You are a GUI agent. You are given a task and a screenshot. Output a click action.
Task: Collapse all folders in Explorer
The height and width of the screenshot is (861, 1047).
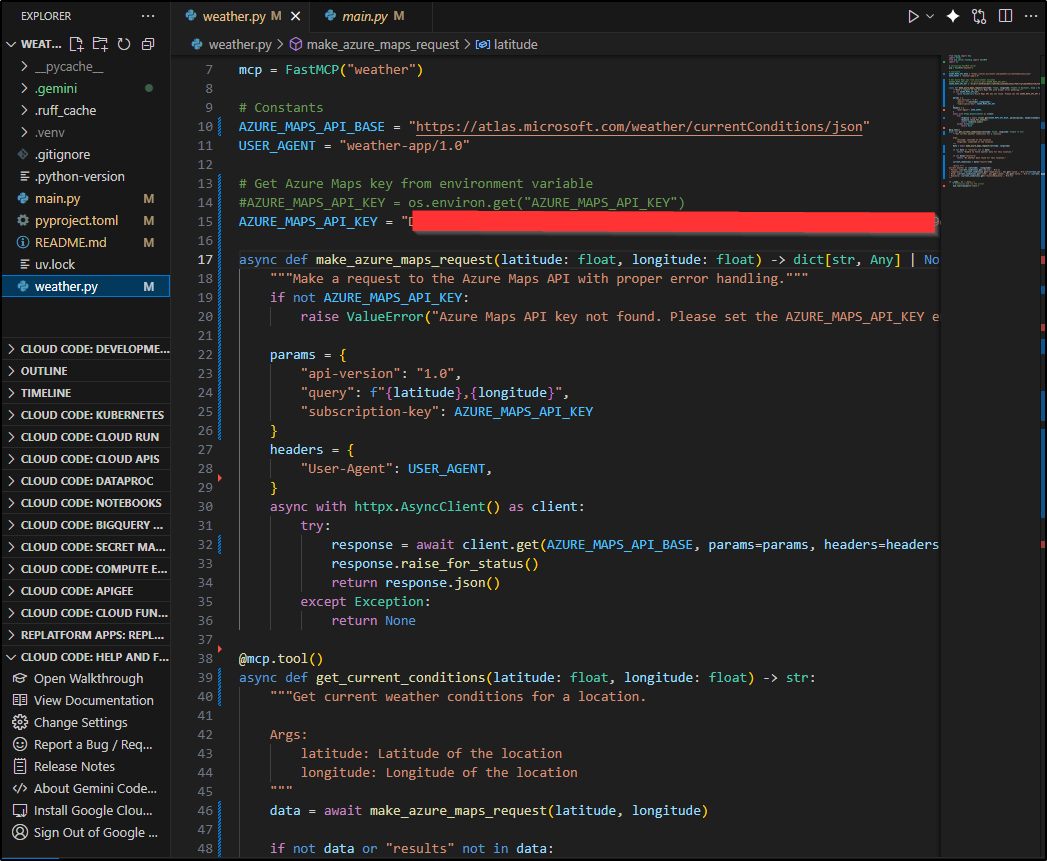pyautogui.click(x=148, y=44)
